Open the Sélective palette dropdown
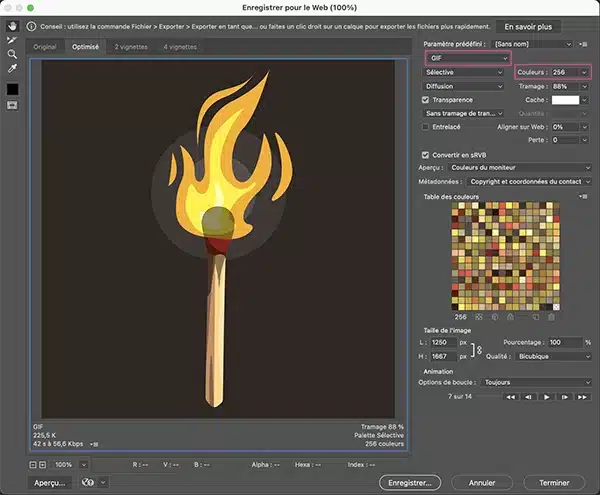 click(x=463, y=72)
